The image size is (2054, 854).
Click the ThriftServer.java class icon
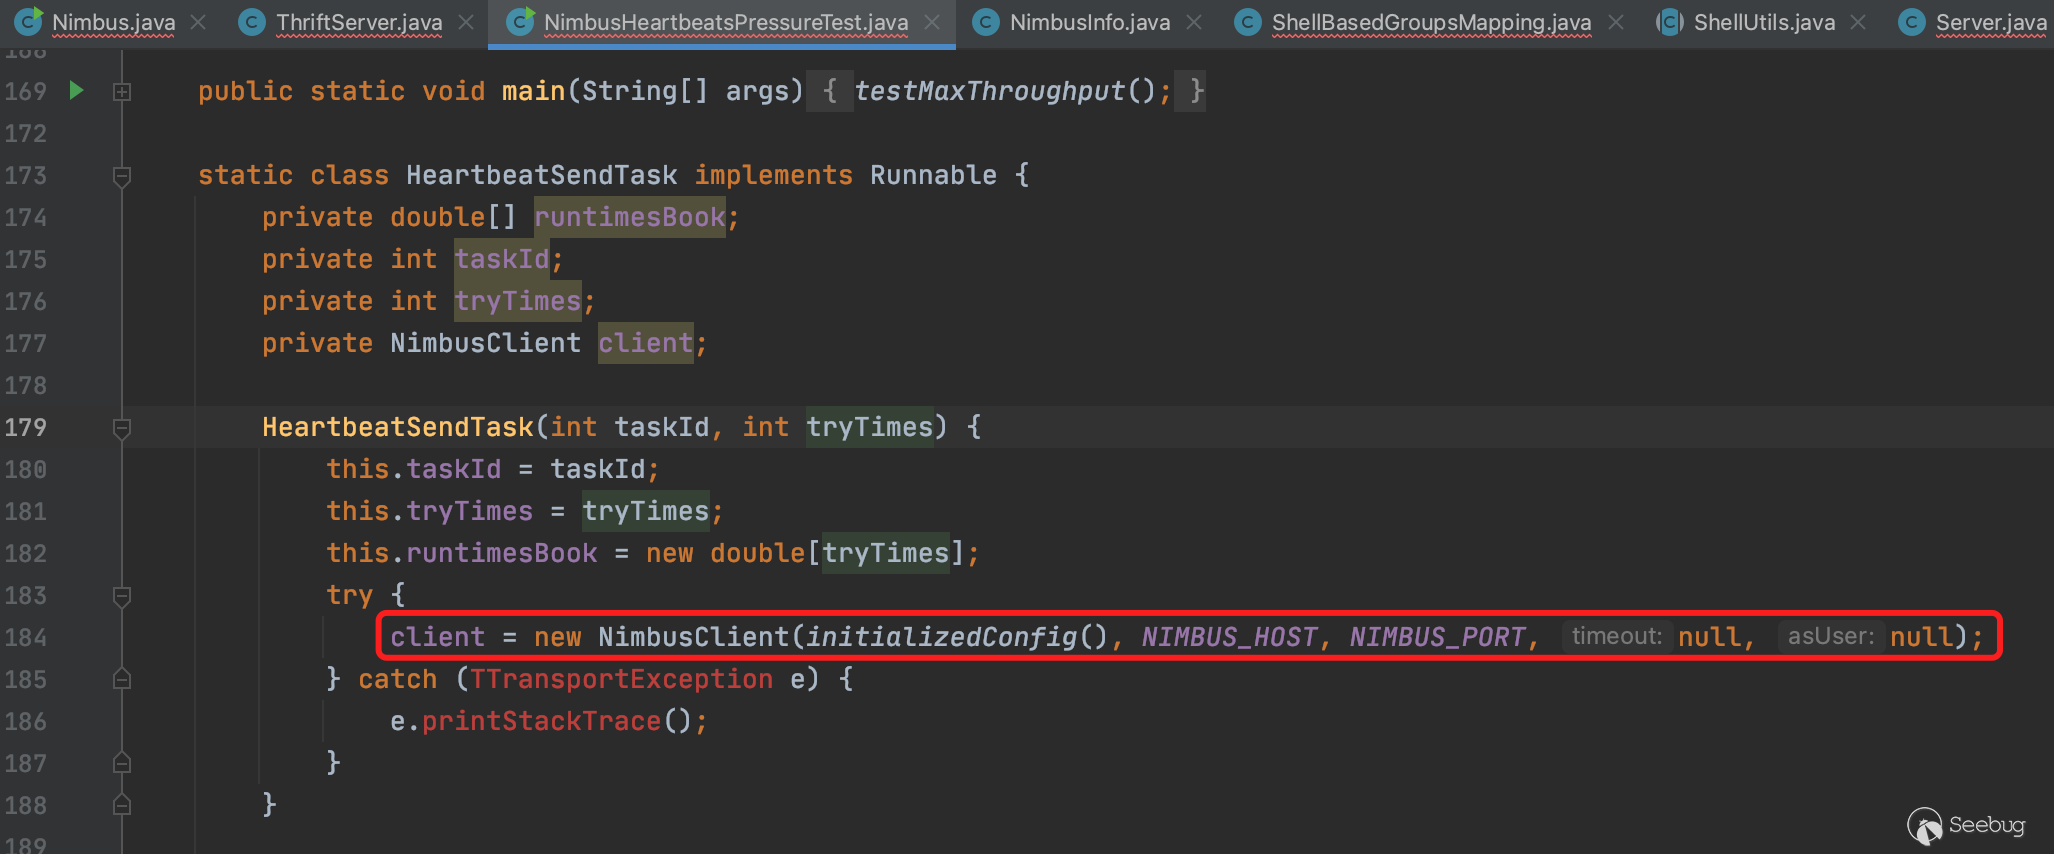tap(252, 22)
